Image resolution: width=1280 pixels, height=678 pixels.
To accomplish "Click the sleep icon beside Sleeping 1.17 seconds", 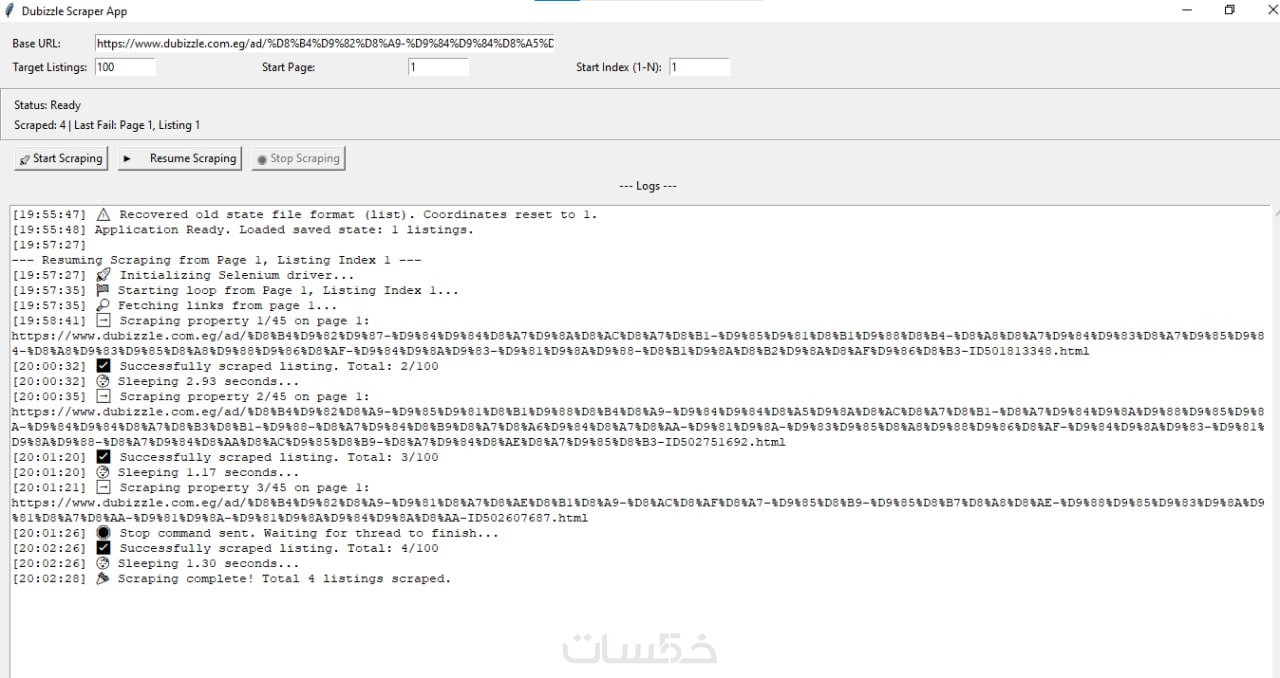I will [x=103, y=472].
